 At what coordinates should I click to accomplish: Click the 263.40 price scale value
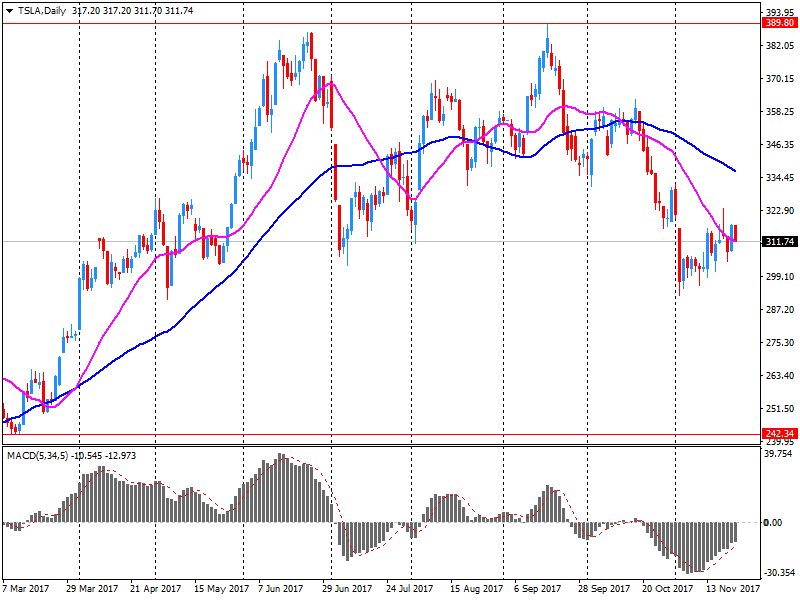[780, 376]
